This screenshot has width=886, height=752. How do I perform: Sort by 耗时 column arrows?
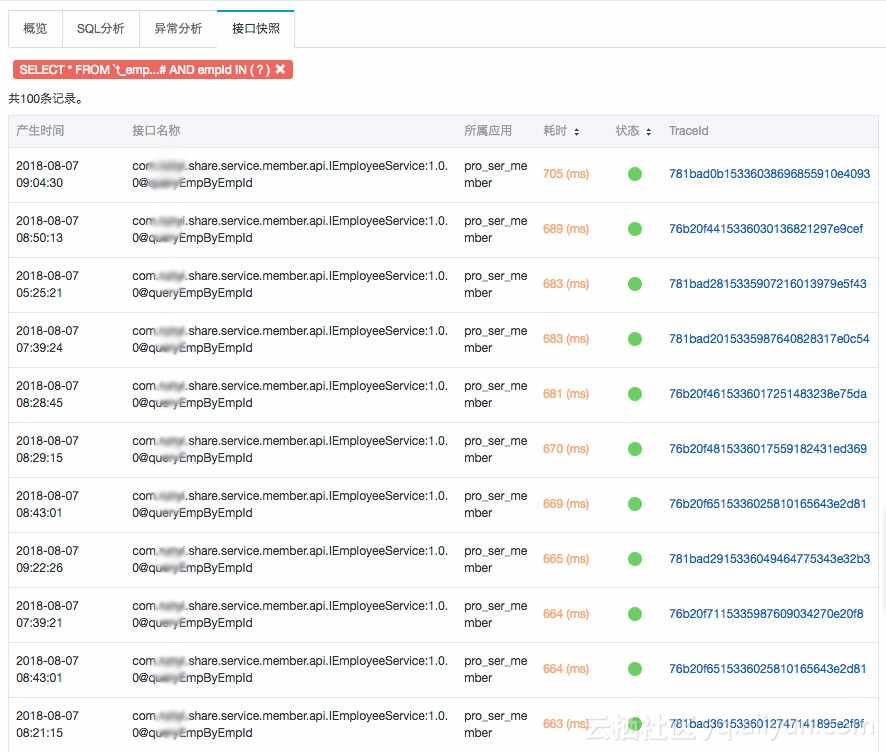pos(576,132)
